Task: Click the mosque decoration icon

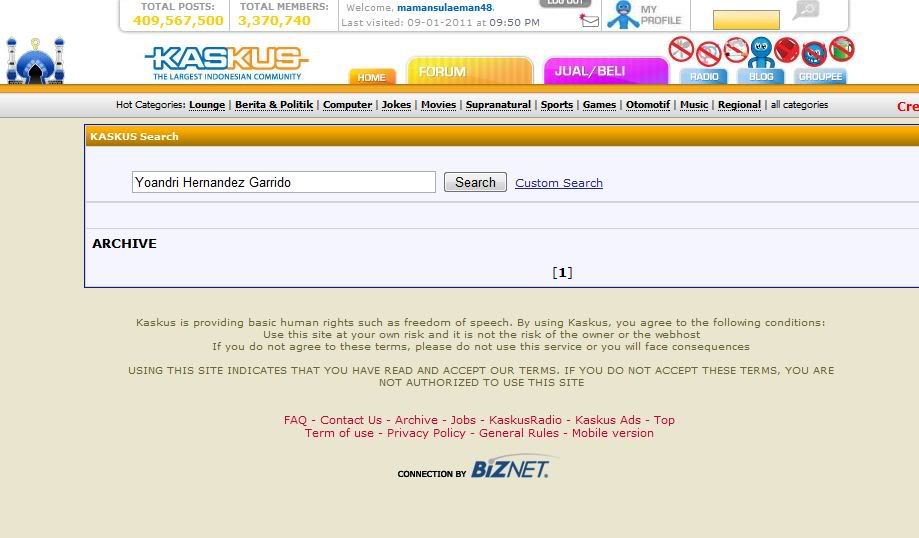Action: (x=35, y=60)
